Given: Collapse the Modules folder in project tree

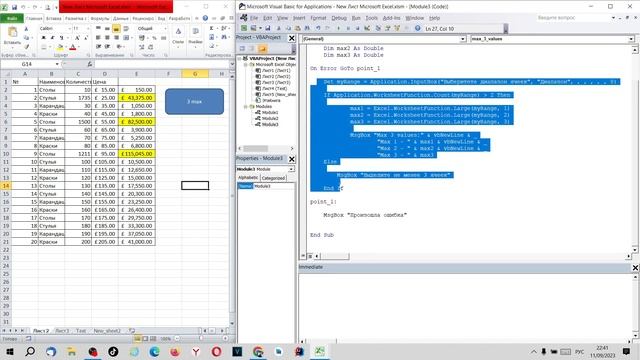Looking at the screenshot, I should coord(246,107).
